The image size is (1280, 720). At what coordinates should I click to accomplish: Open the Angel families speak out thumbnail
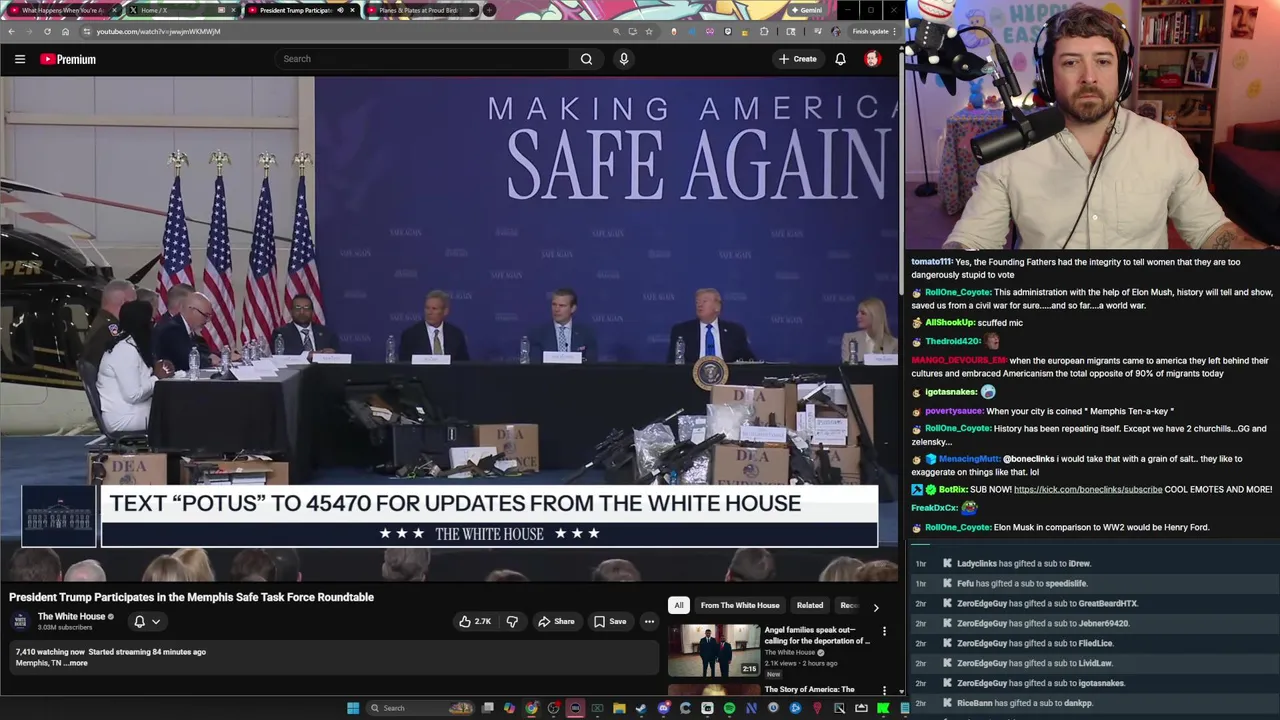coord(714,650)
